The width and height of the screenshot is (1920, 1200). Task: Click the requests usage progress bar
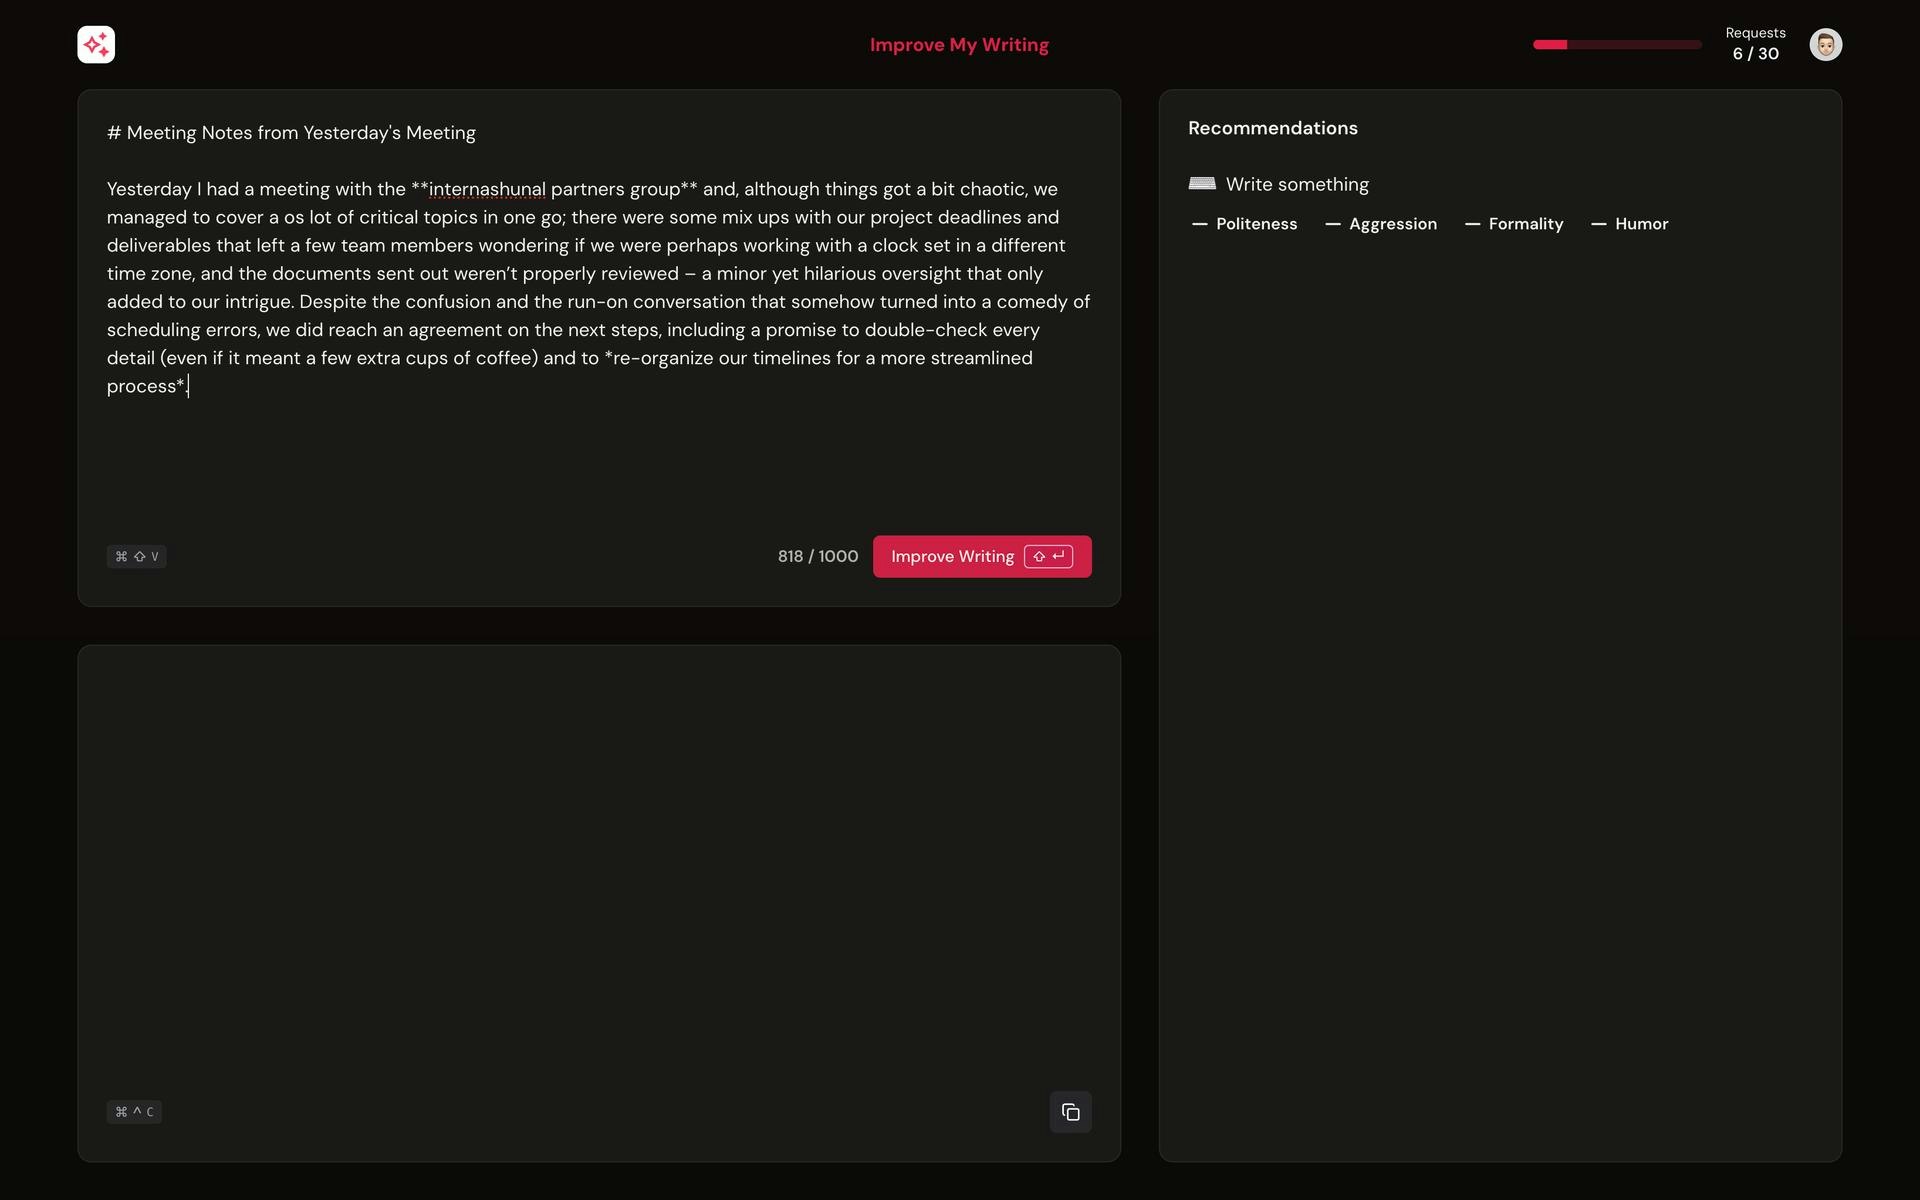click(1616, 45)
